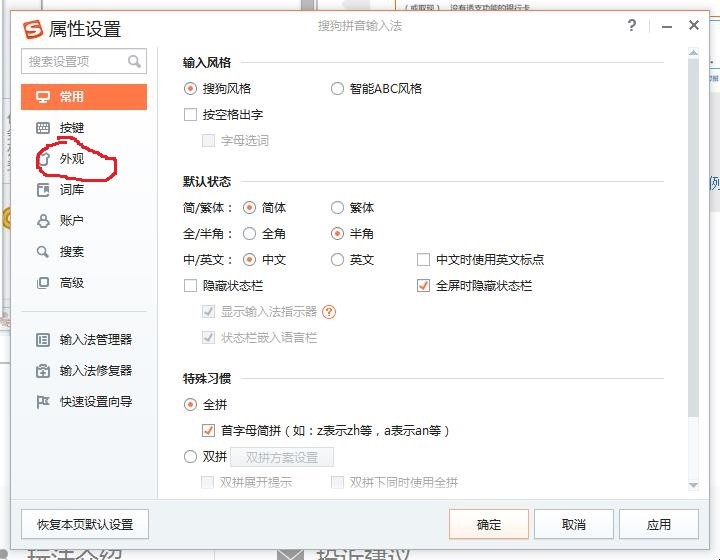This screenshot has height=560, width=720.
Task: Click the scrollbar down arrow
Action: [693, 485]
